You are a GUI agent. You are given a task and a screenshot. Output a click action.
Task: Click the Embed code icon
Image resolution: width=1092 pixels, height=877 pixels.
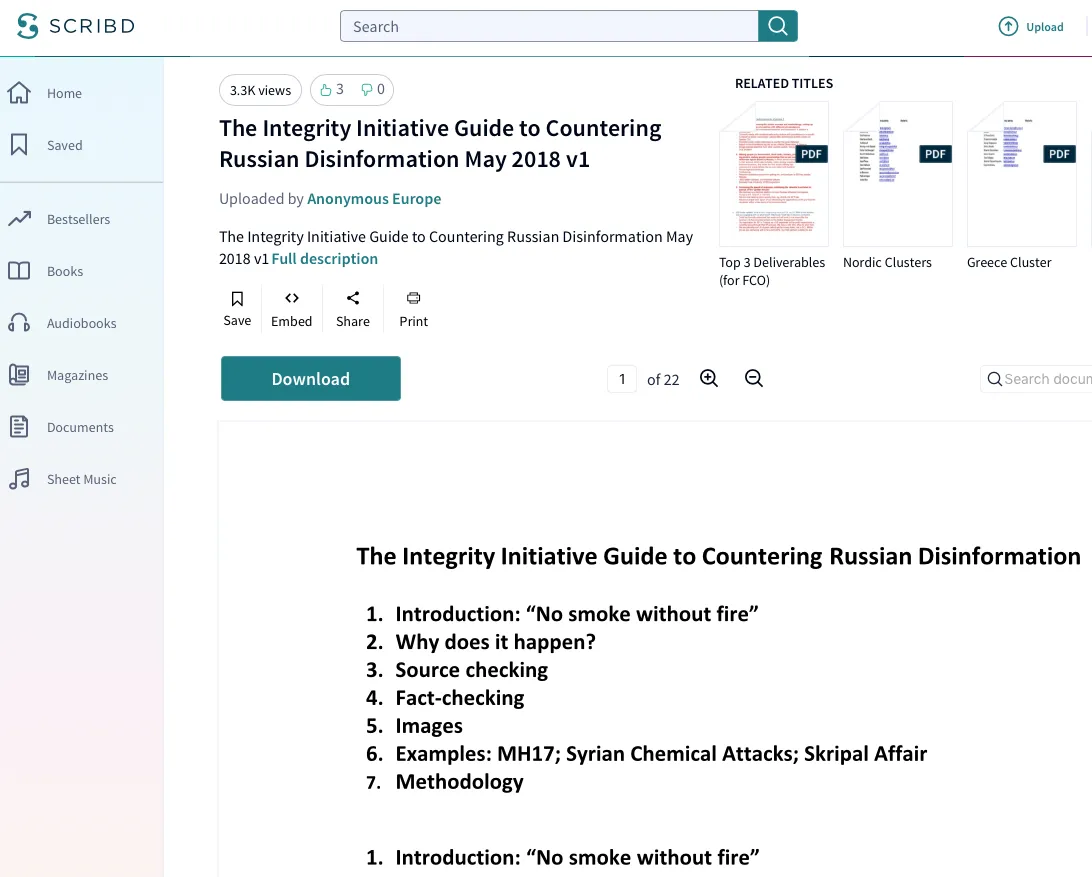pyautogui.click(x=292, y=298)
